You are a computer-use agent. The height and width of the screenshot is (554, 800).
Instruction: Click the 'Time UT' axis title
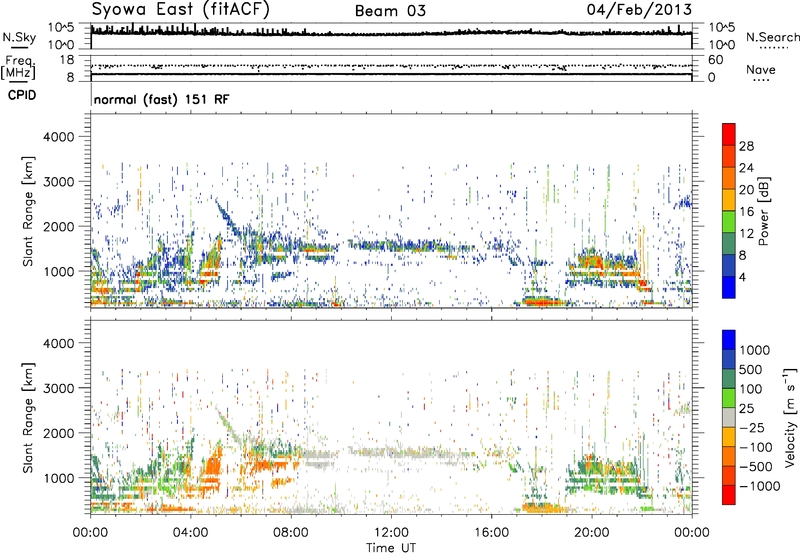(391, 547)
